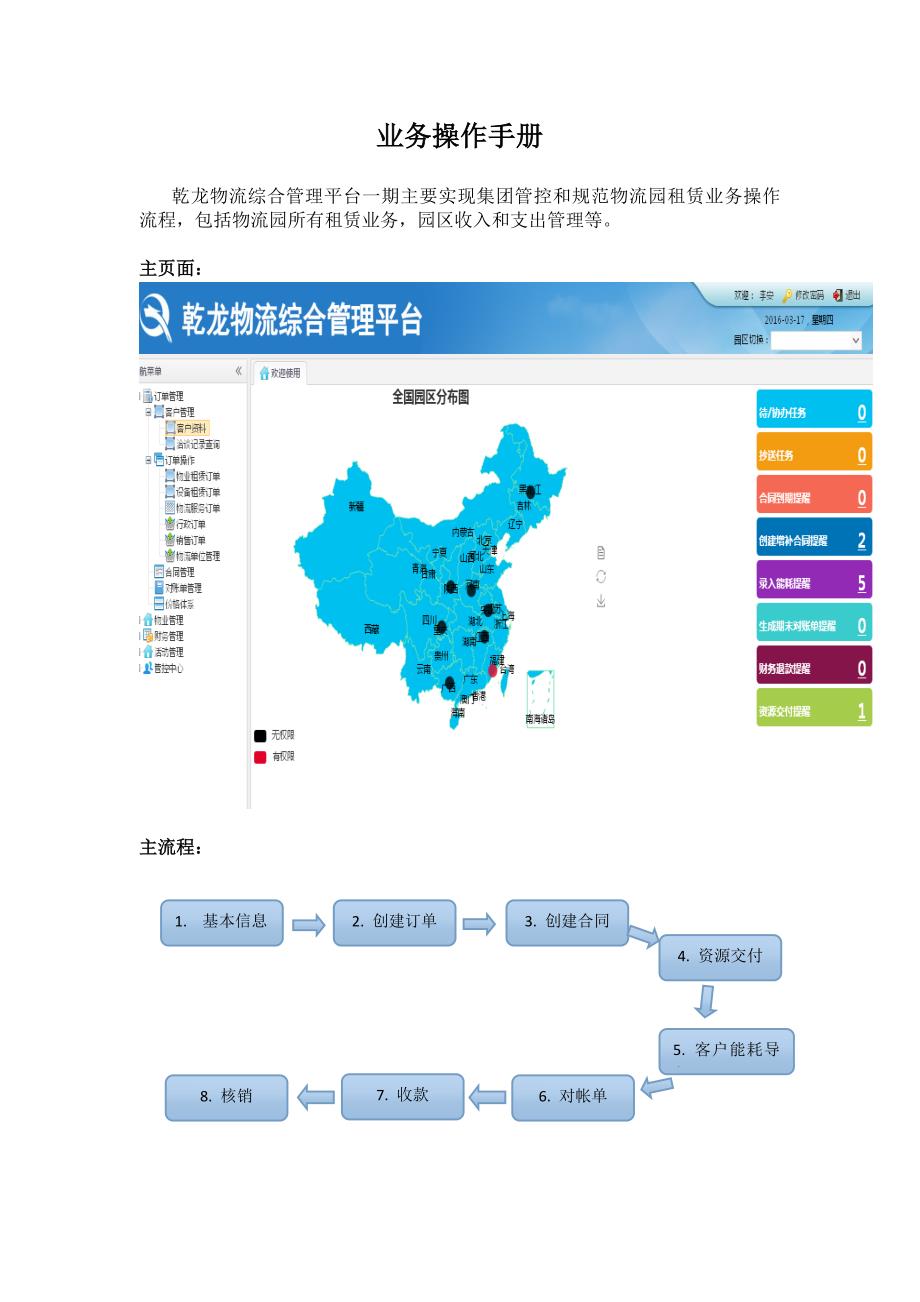Select the highlighted 客户资料 tree item
This screenshot has height=1302, width=920.
click(x=187, y=427)
